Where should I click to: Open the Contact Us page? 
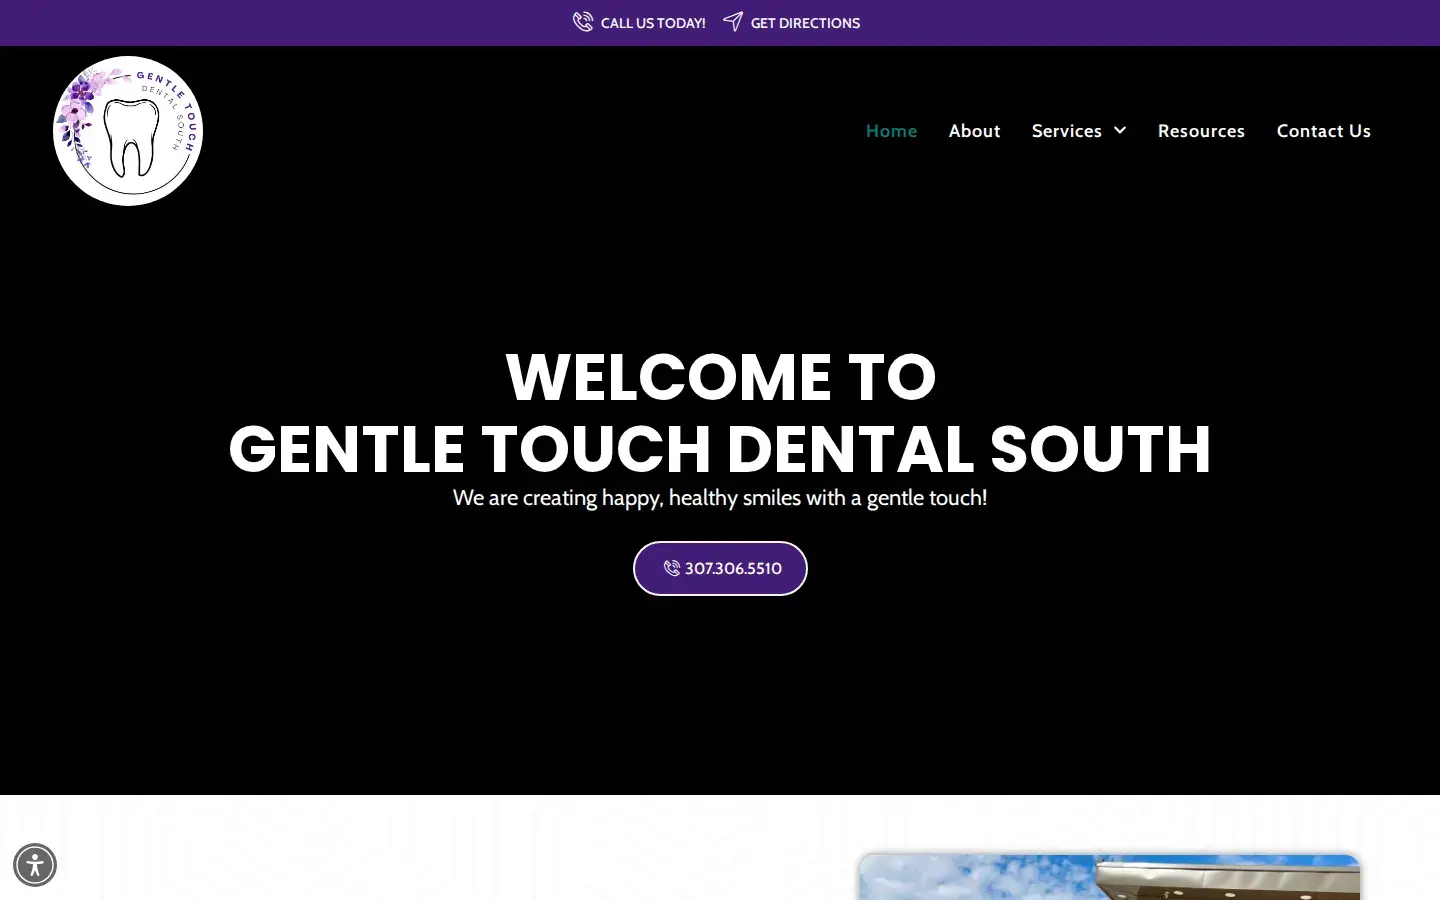(x=1323, y=131)
